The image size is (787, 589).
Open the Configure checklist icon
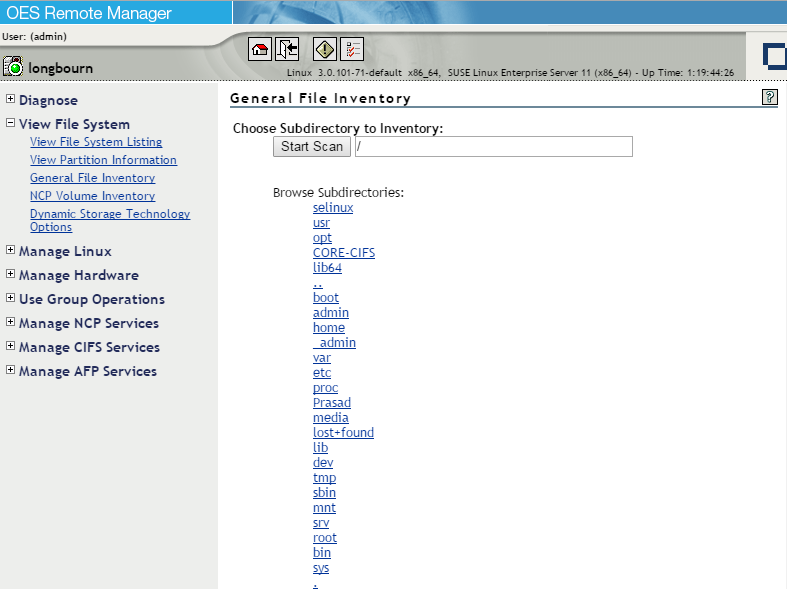click(352, 49)
